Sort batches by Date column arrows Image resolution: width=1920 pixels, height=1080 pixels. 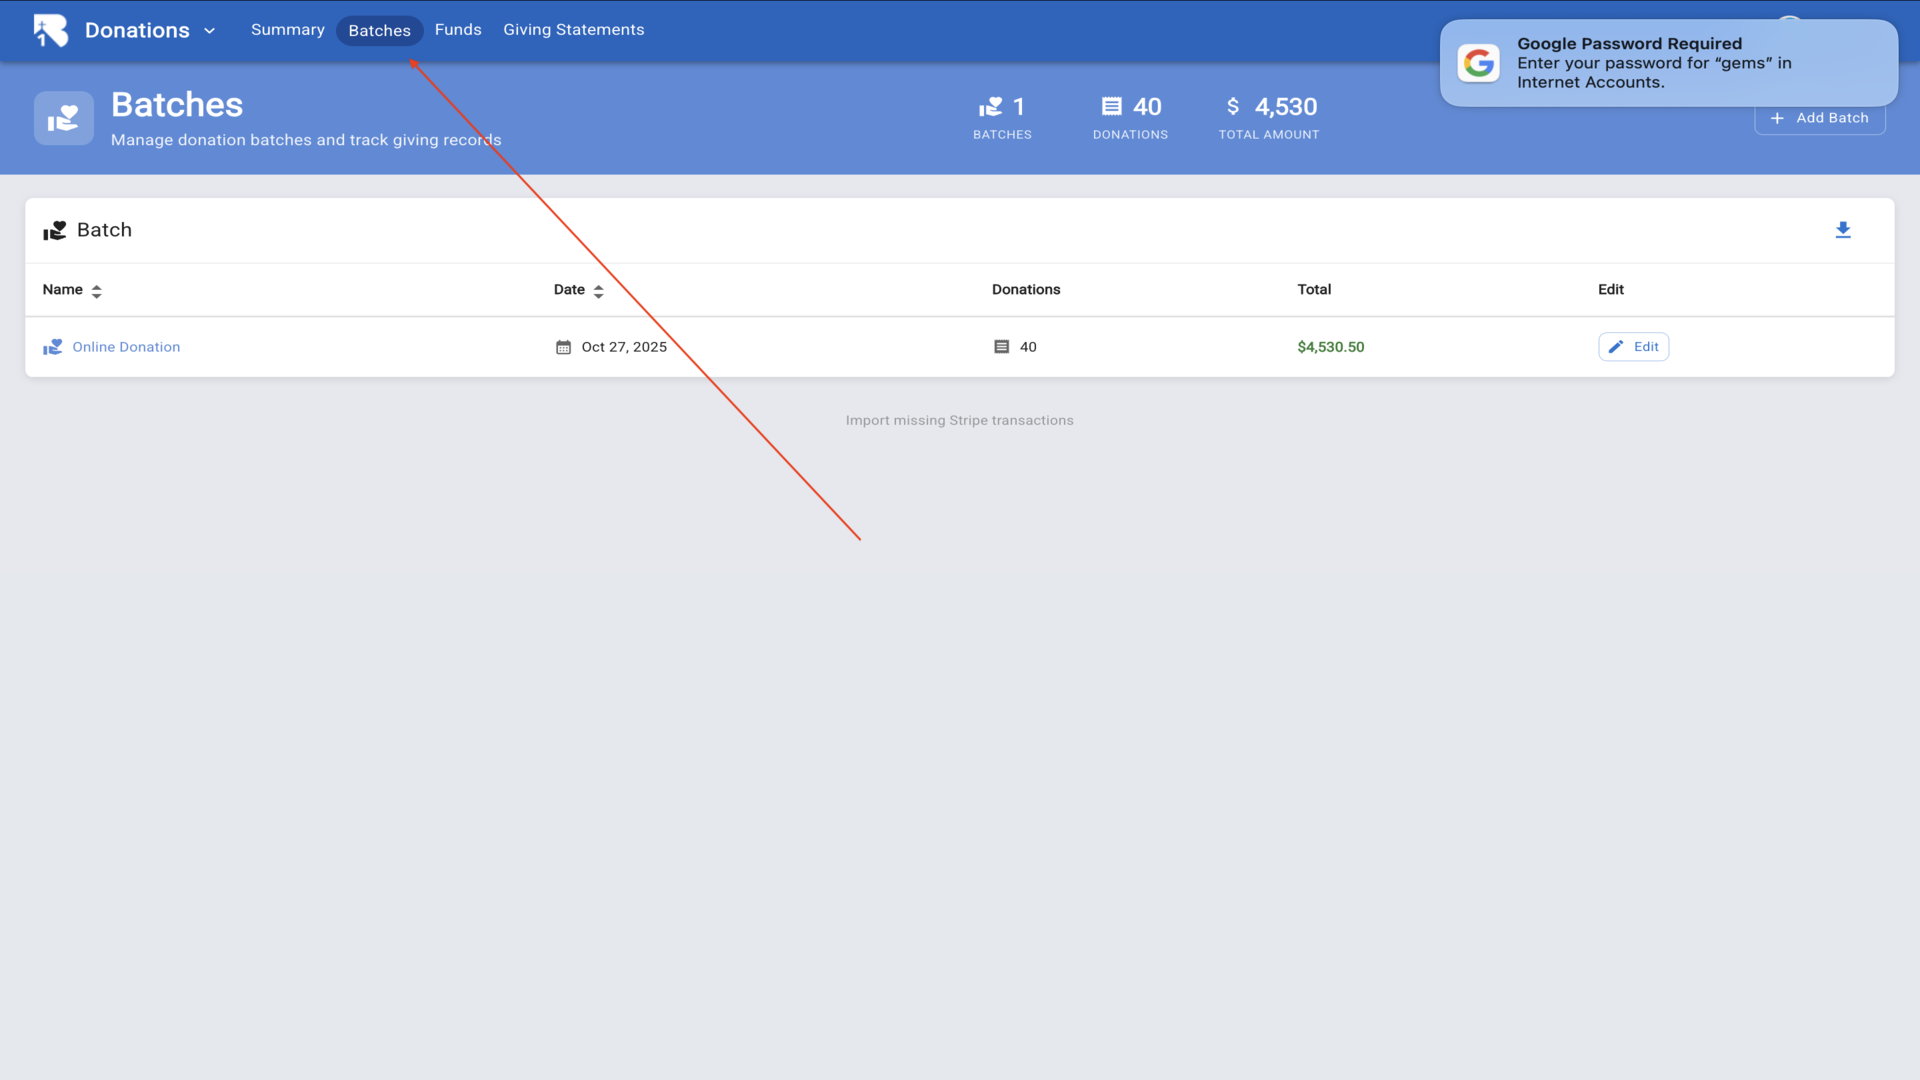pos(598,291)
